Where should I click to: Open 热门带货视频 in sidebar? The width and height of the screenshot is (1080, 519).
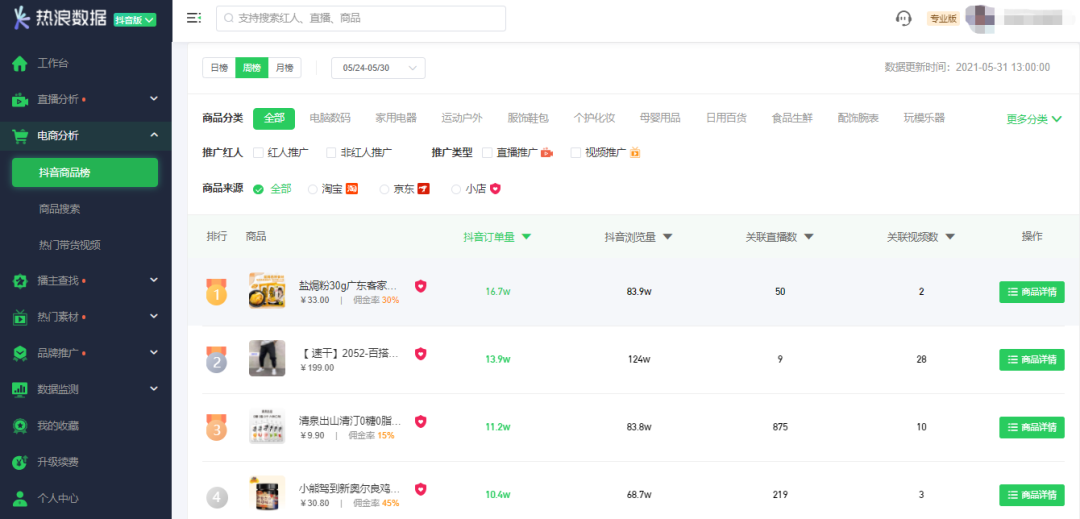(70, 245)
